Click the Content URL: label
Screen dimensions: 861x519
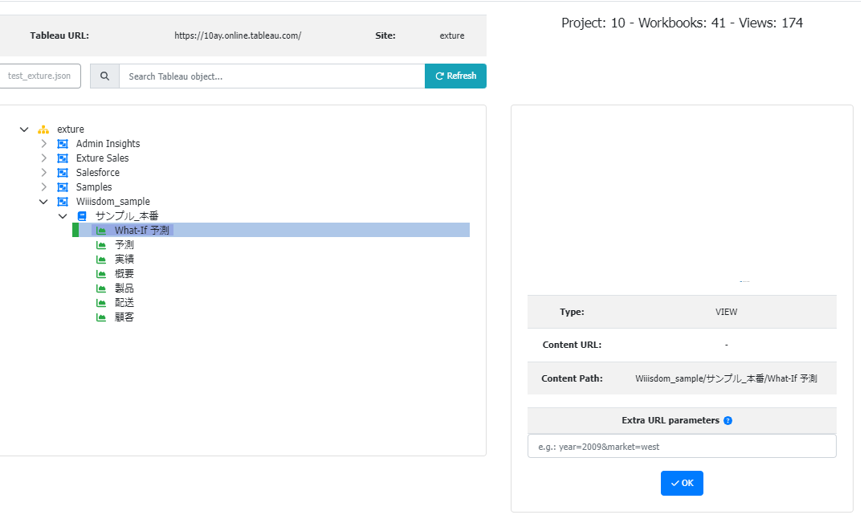coord(572,345)
